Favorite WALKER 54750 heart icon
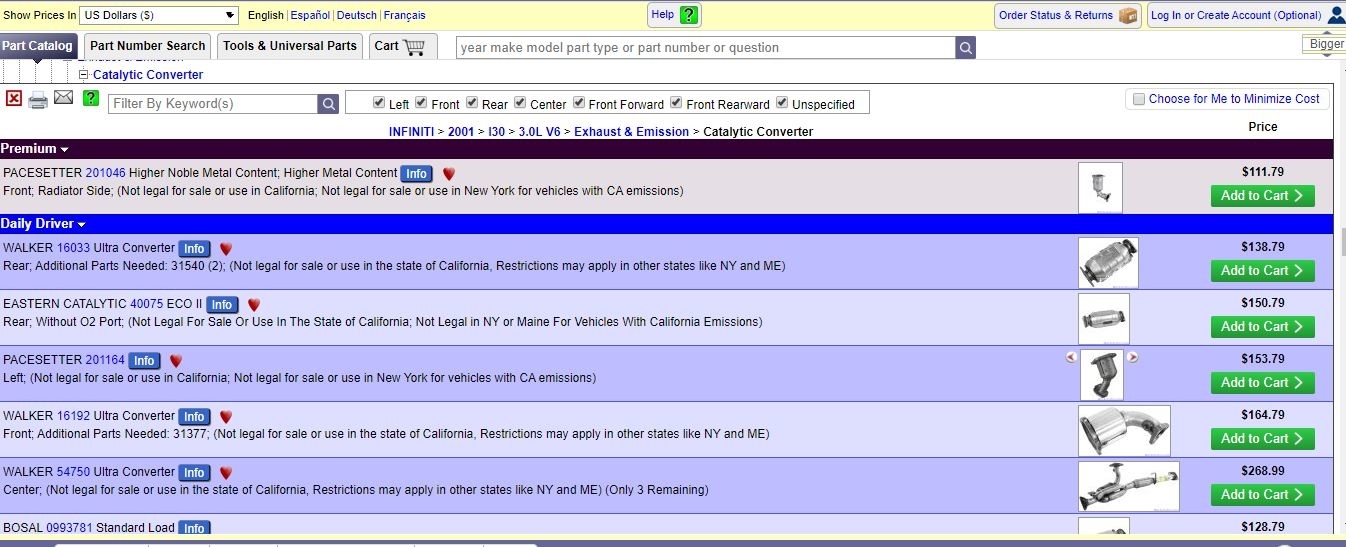1346x547 pixels. pos(226,473)
